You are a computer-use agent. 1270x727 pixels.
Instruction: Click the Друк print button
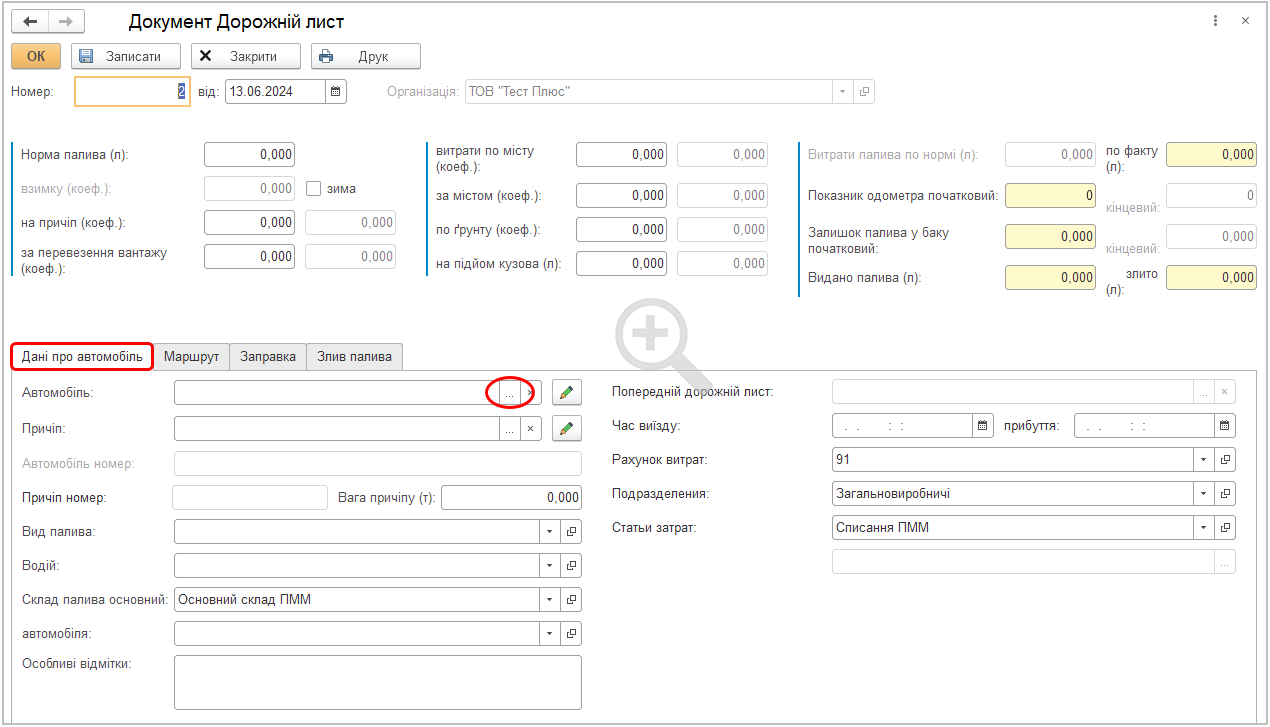coord(366,57)
